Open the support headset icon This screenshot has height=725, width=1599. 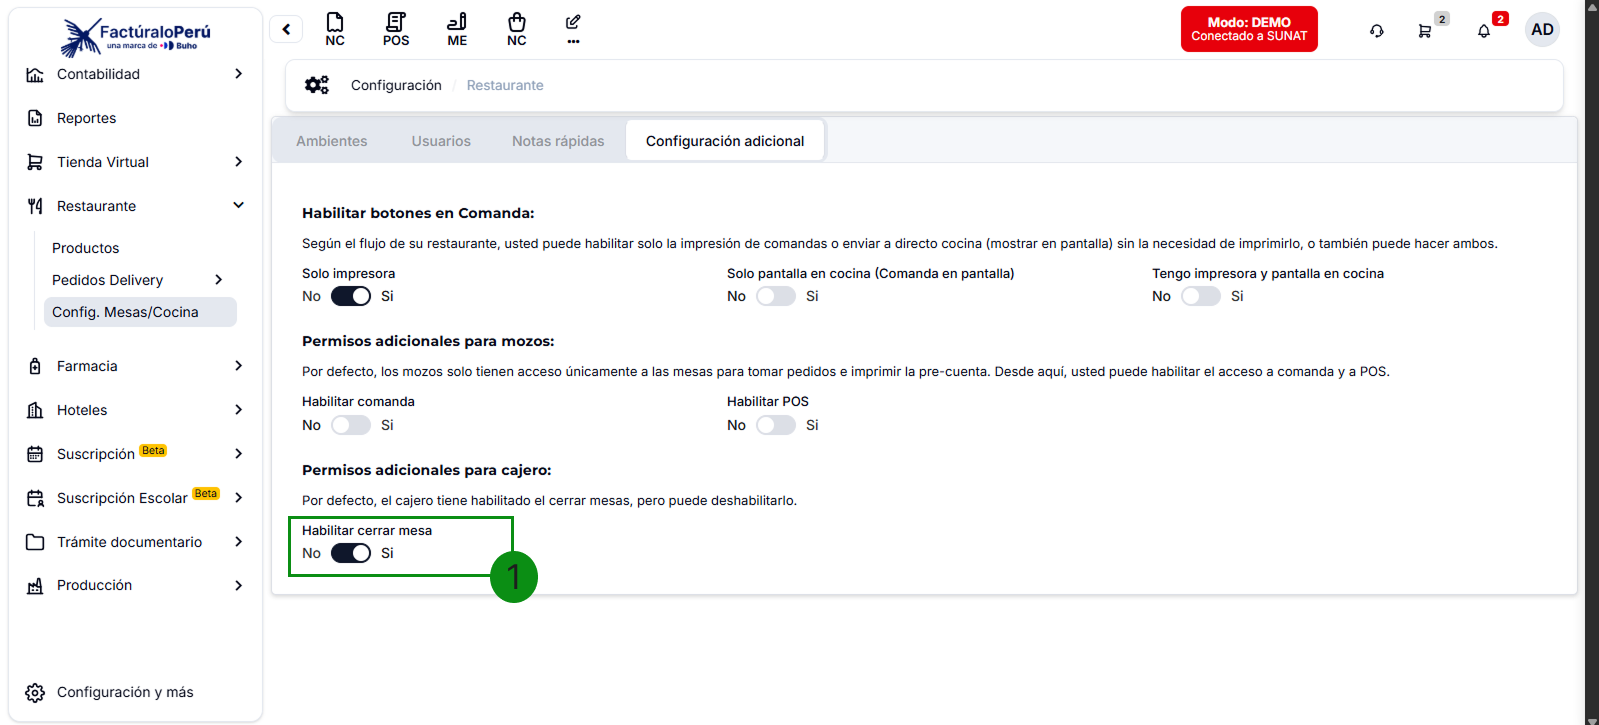point(1377,31)
